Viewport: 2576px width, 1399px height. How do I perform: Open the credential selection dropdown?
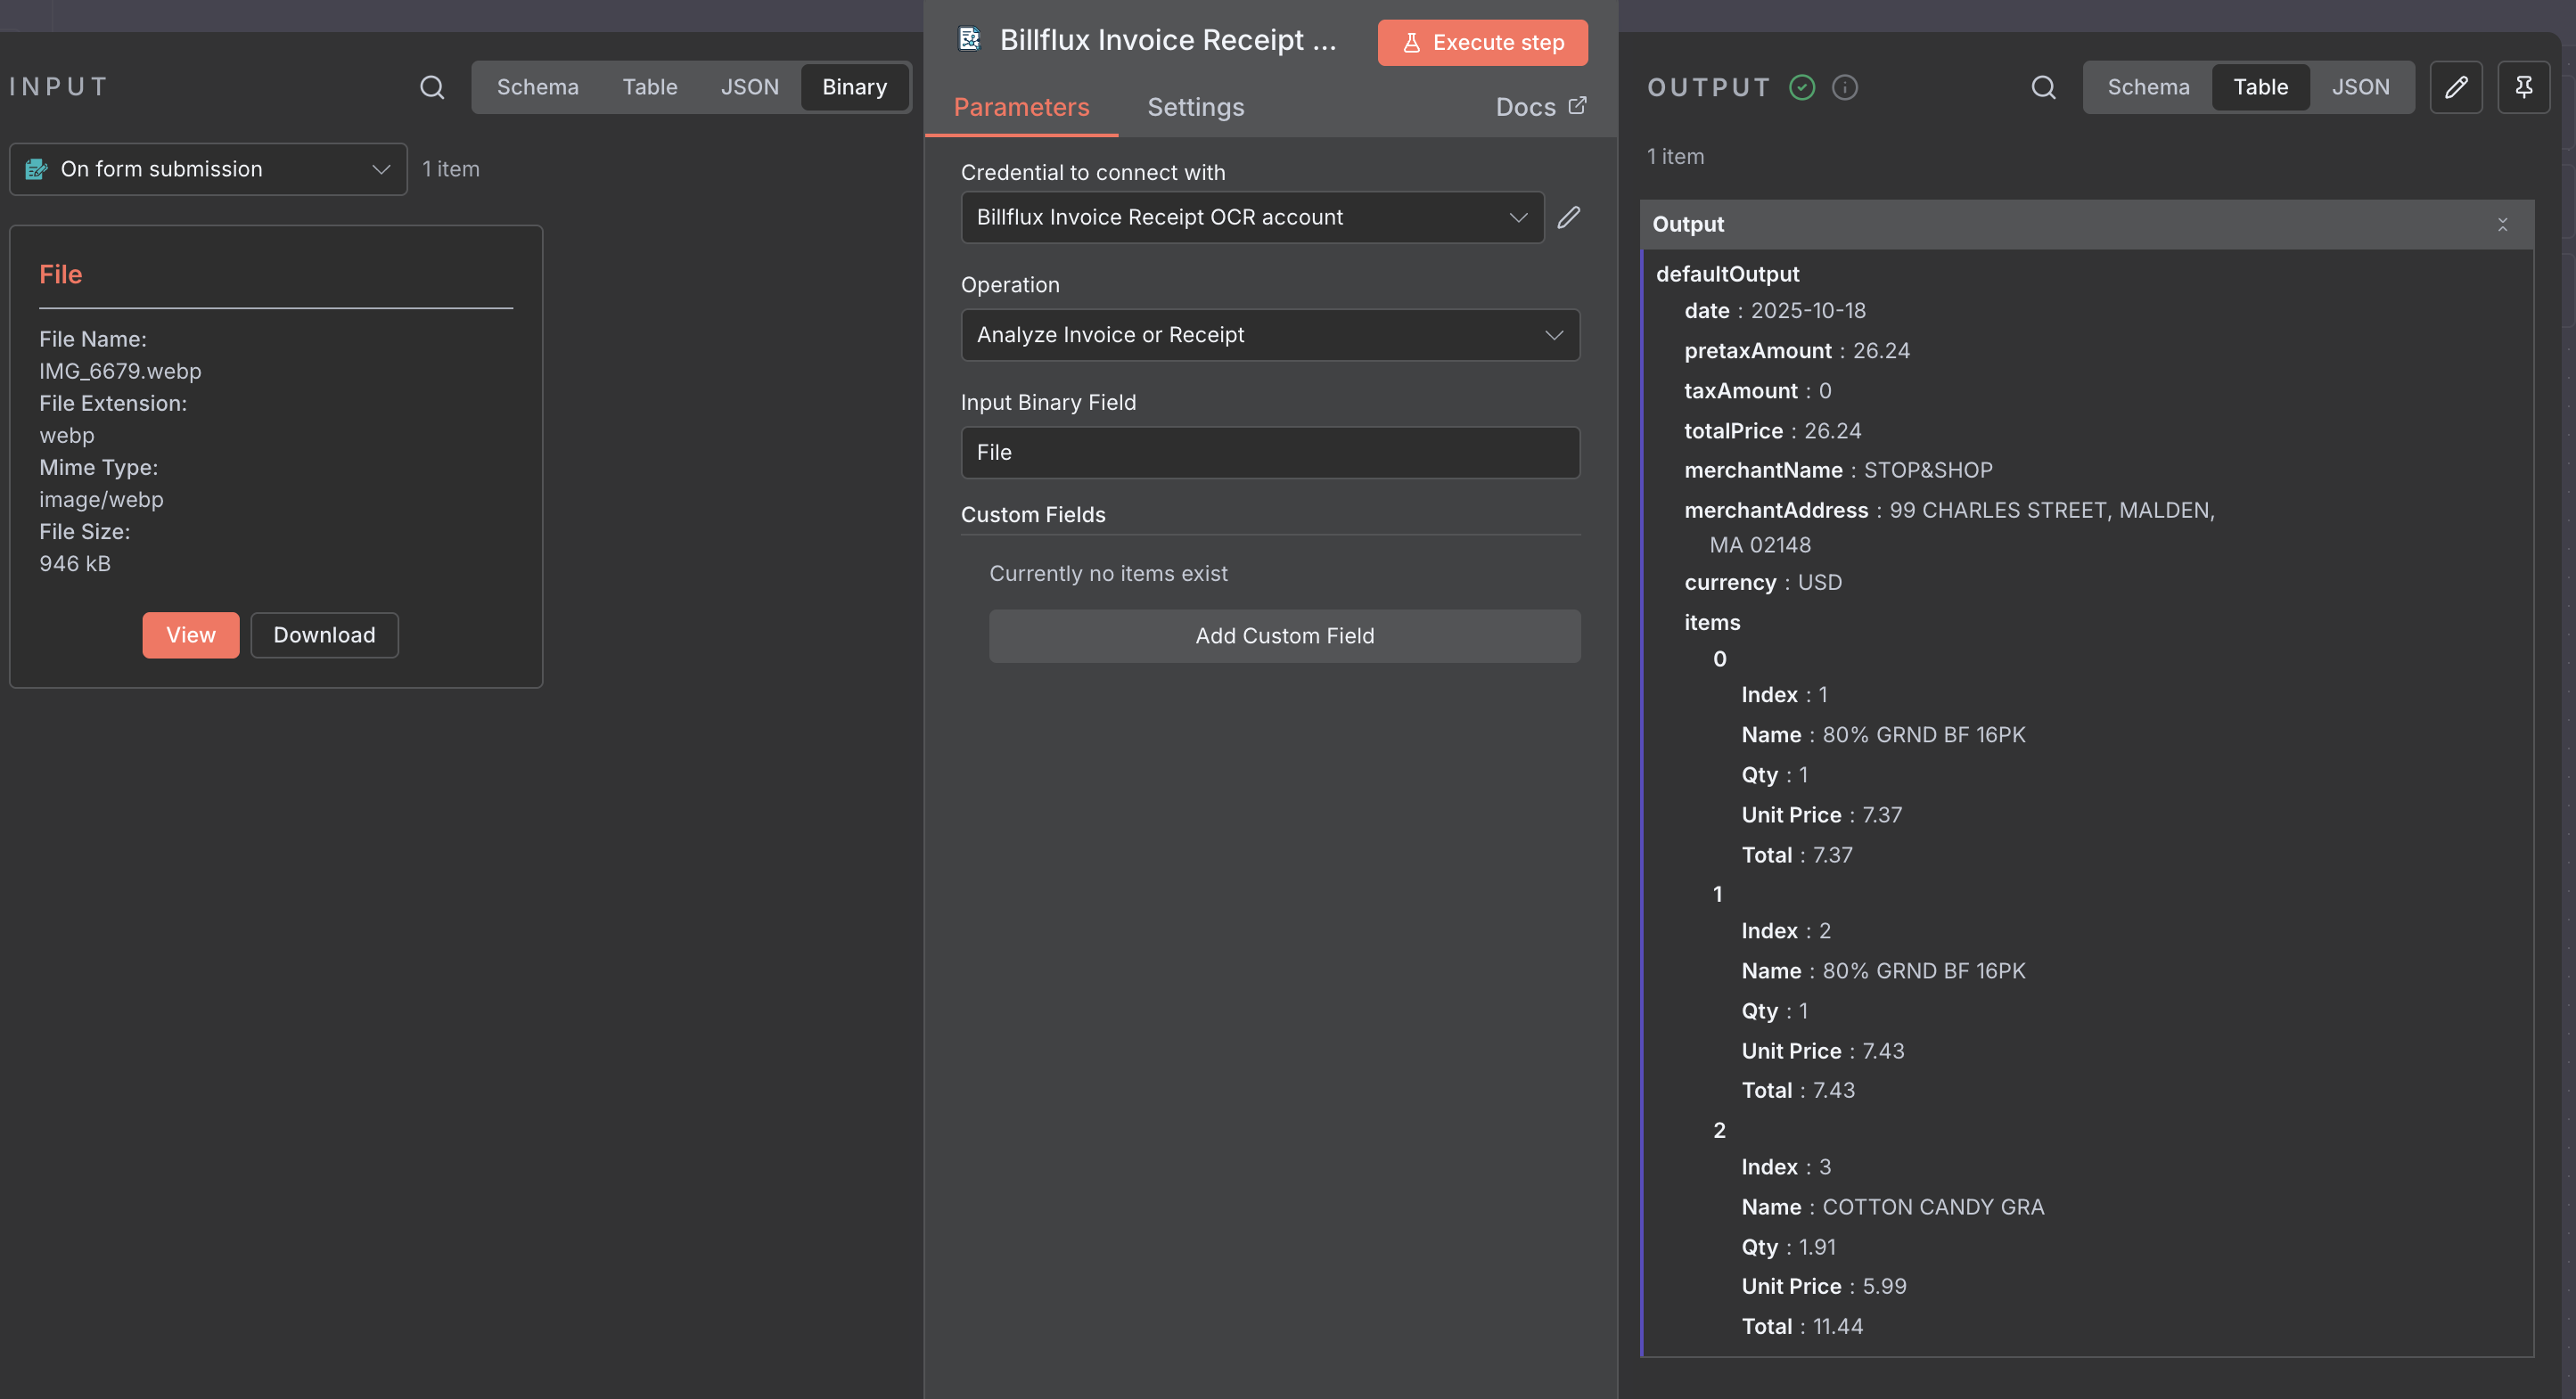tap(1252, 217)
